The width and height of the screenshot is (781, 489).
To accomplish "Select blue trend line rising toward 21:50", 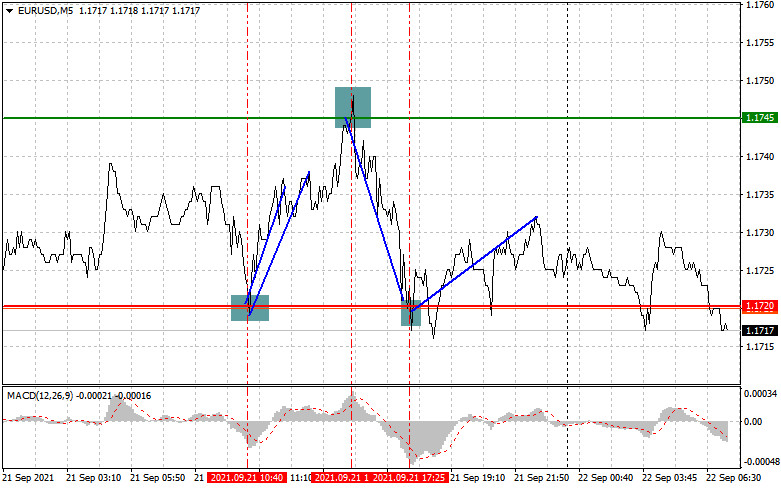I will point(475,262).
